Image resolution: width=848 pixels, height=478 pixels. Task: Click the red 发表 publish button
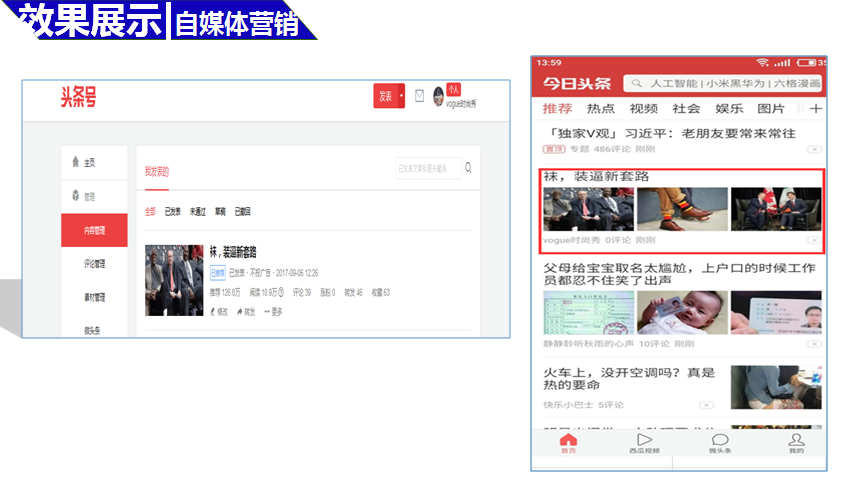(386, 96)
